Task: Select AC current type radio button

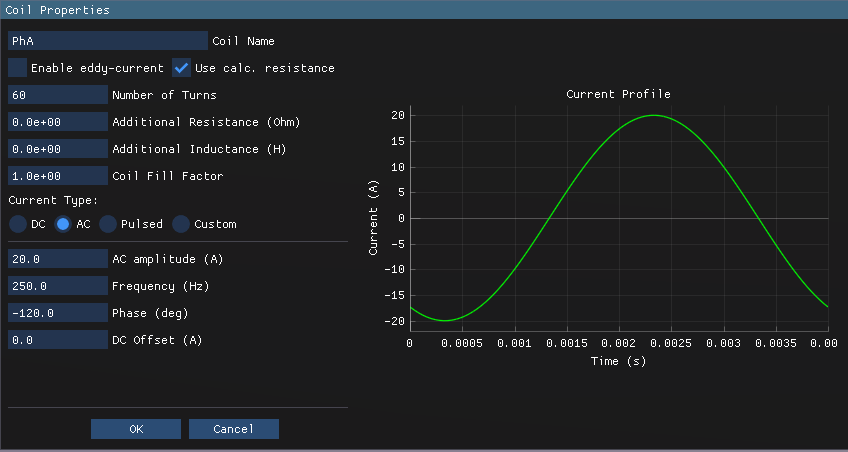Action: click(x=63, y=224)
